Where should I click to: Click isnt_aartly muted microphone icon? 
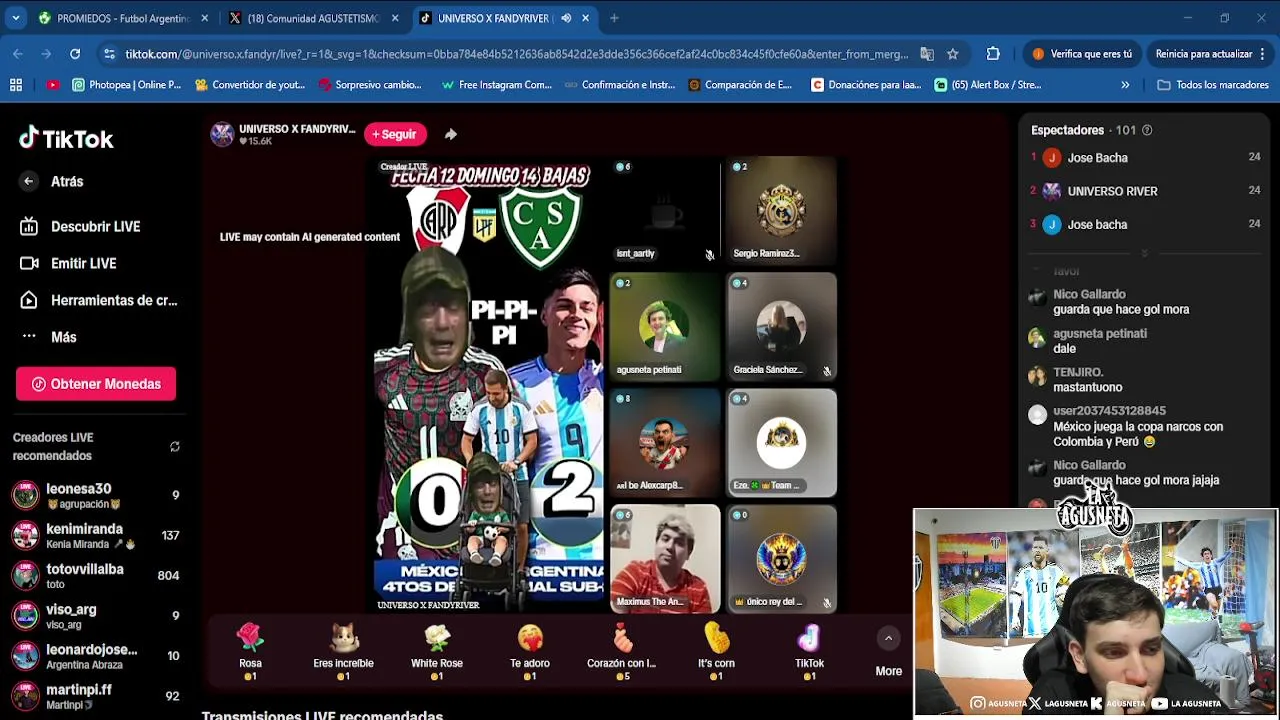pos(710,255)
